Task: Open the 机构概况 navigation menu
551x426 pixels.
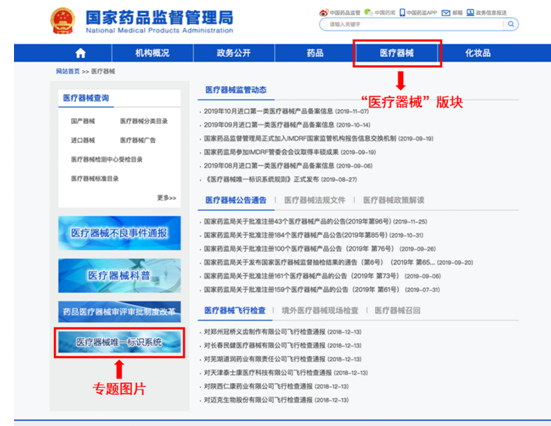Action: coord(152,53)
